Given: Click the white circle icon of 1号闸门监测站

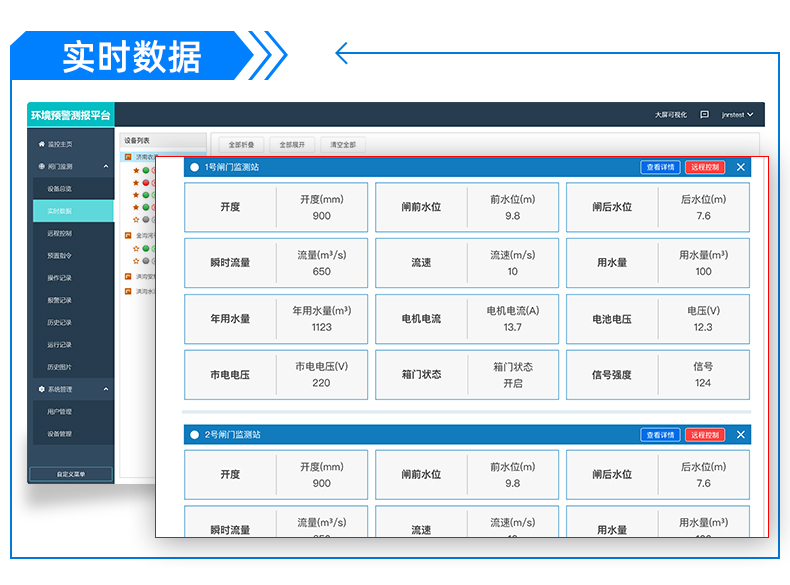Looking at the screenshot, I should point(195,168).
